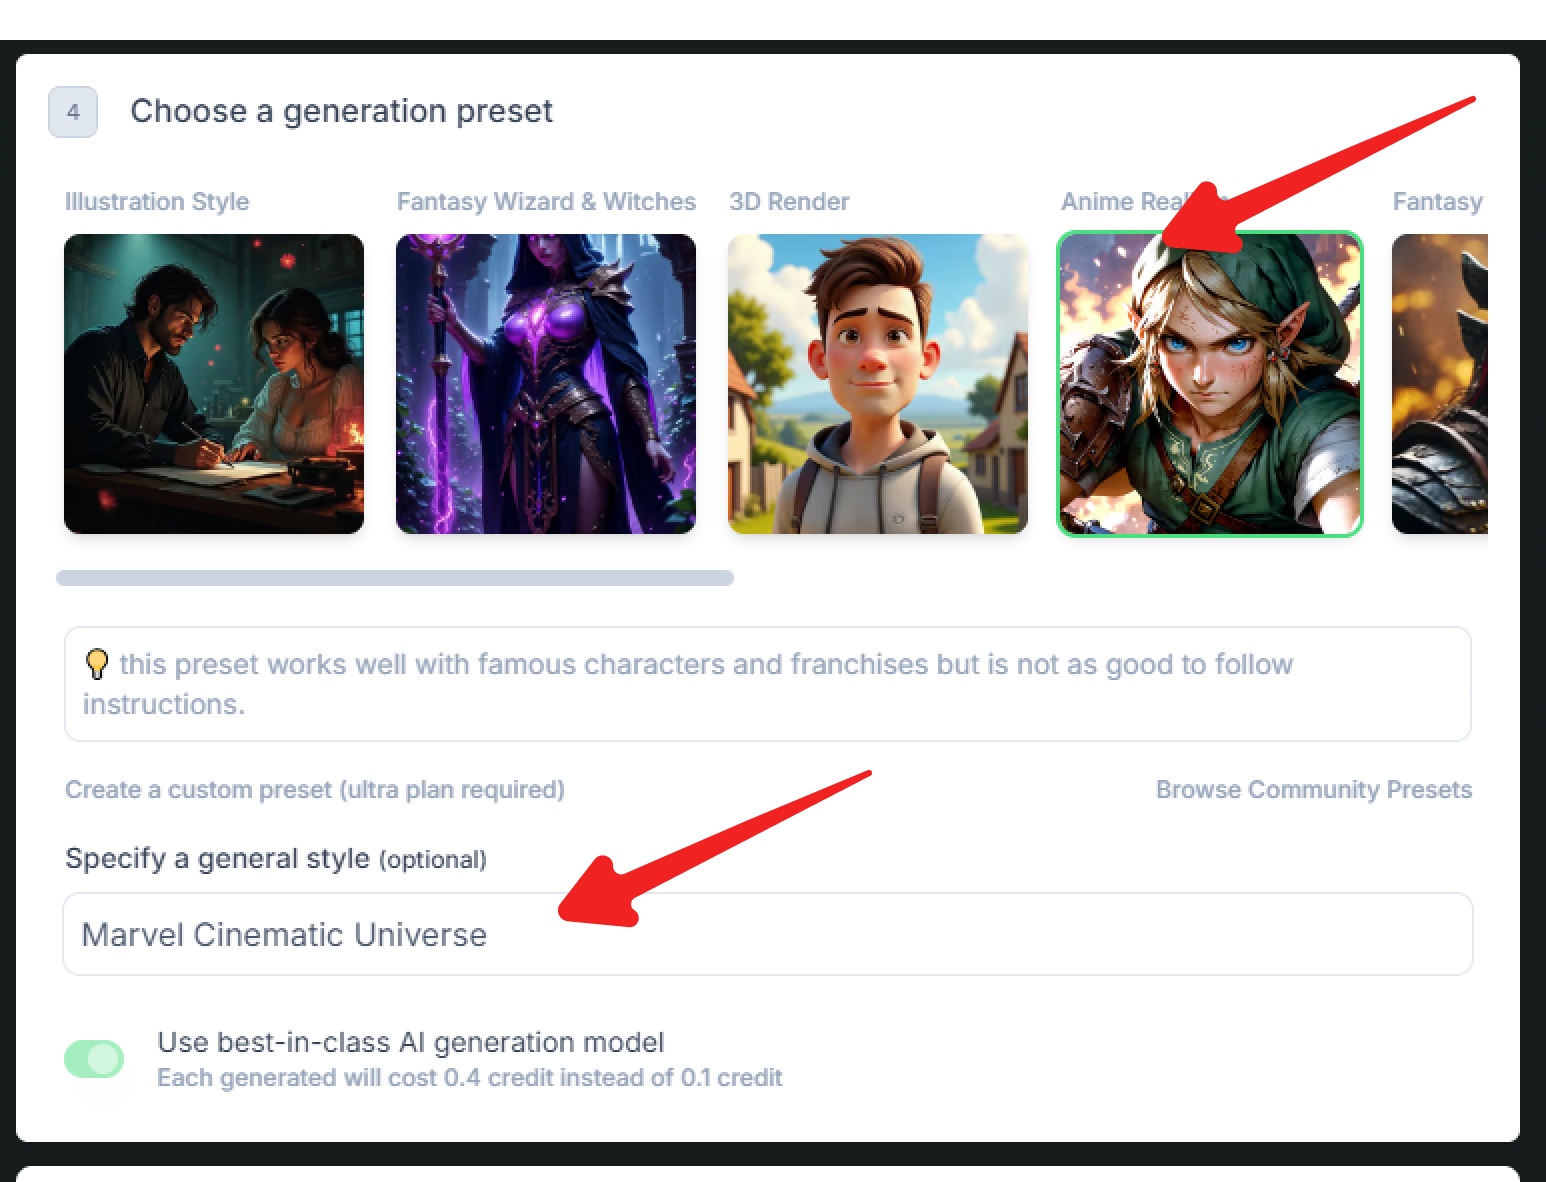Open Browse Community Presets
The image size is (1546, 1182).
point(1313,790)
